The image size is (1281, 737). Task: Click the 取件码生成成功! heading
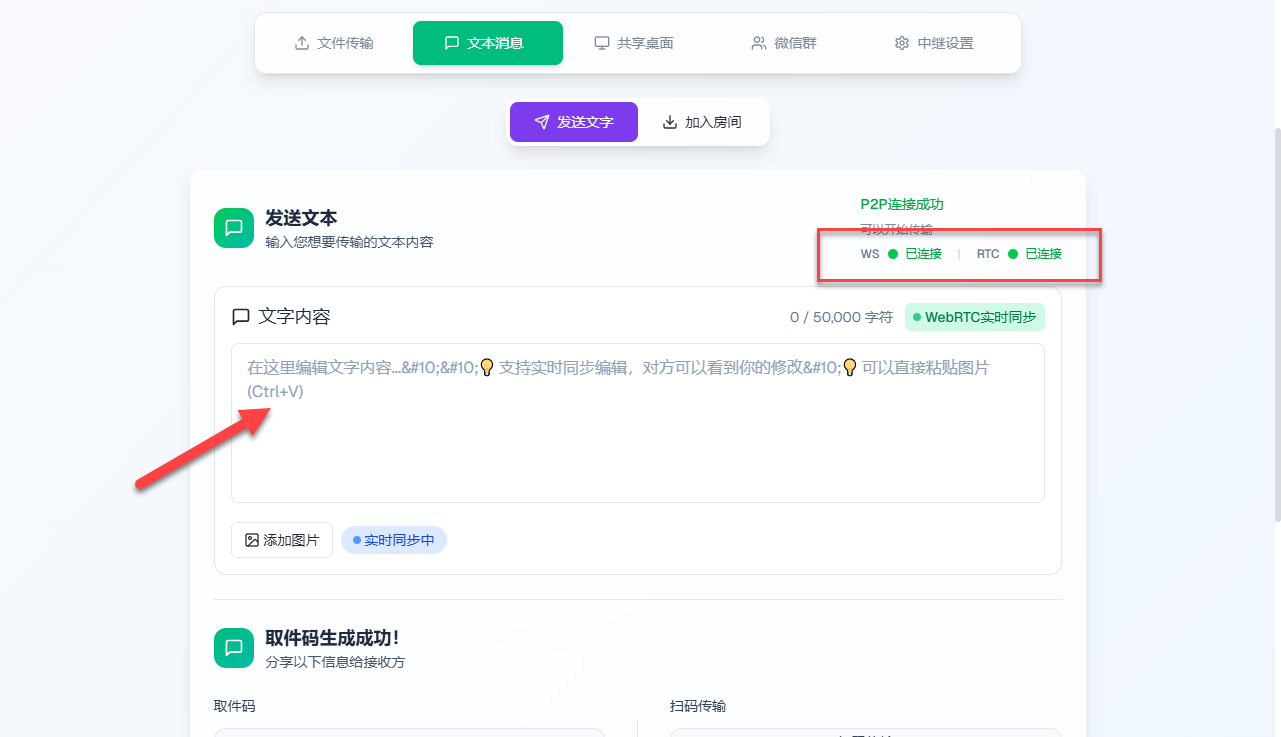(333, 638)
